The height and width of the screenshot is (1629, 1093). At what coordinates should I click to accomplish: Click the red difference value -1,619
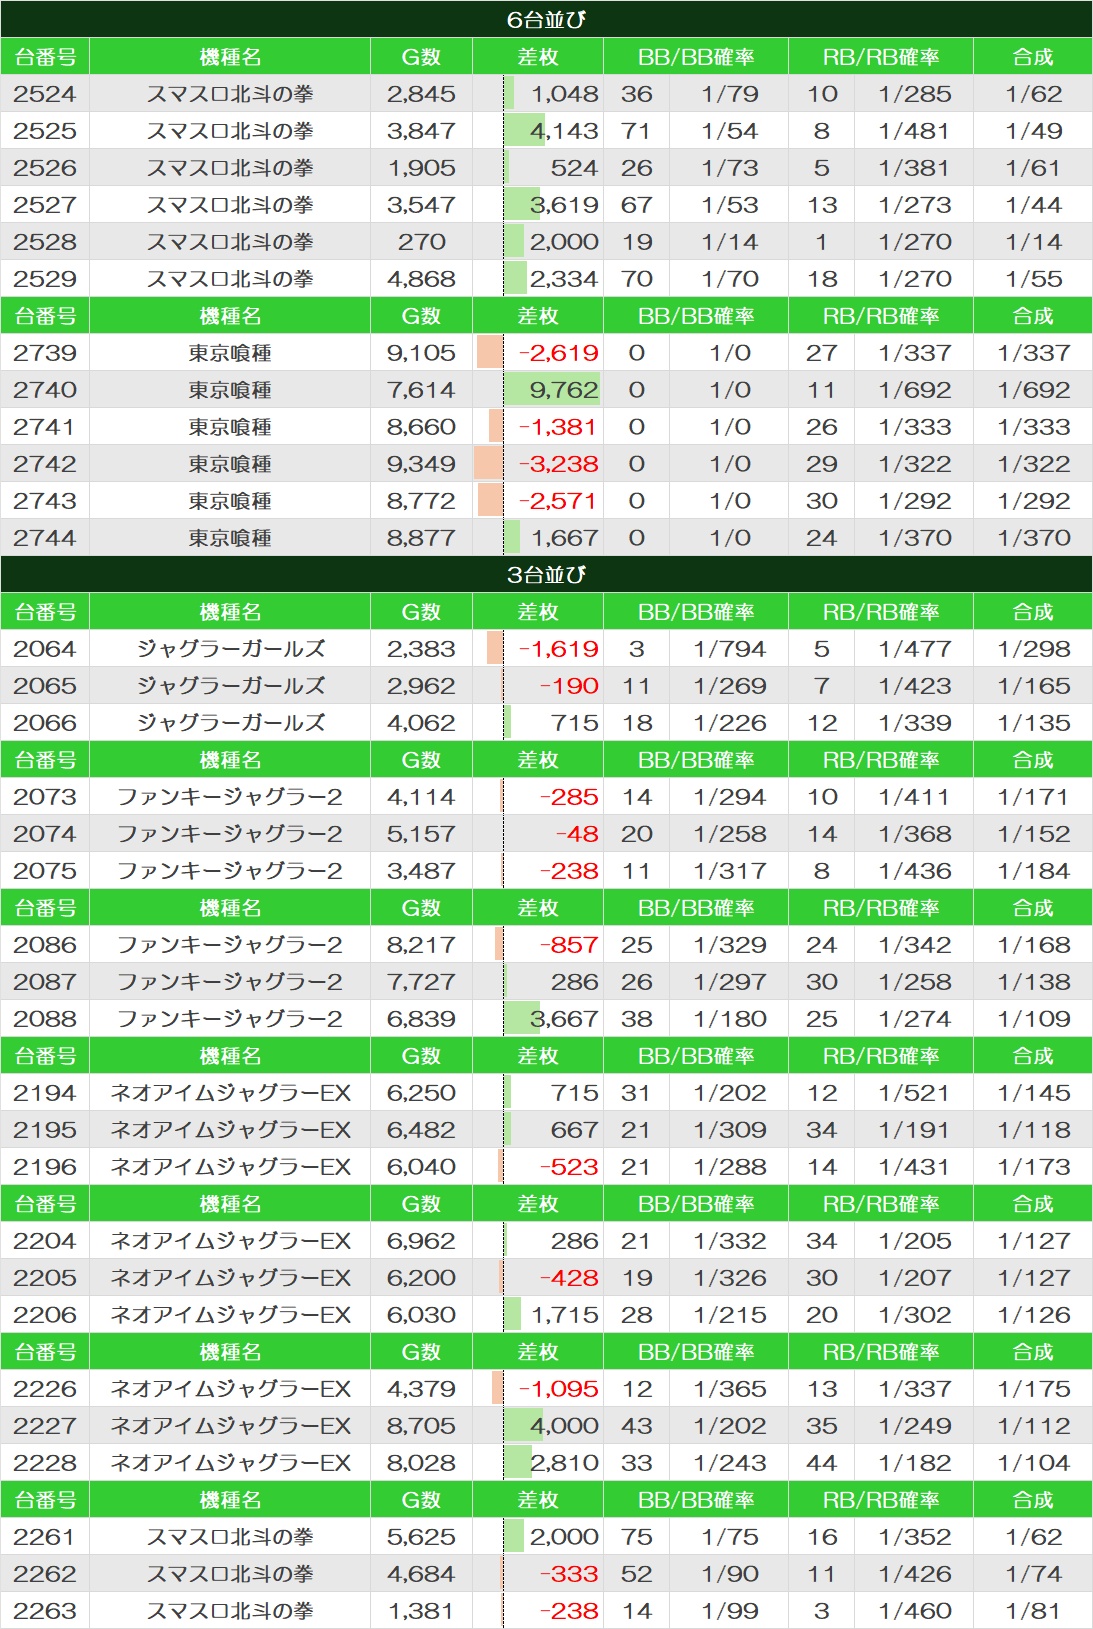(558, 649)
